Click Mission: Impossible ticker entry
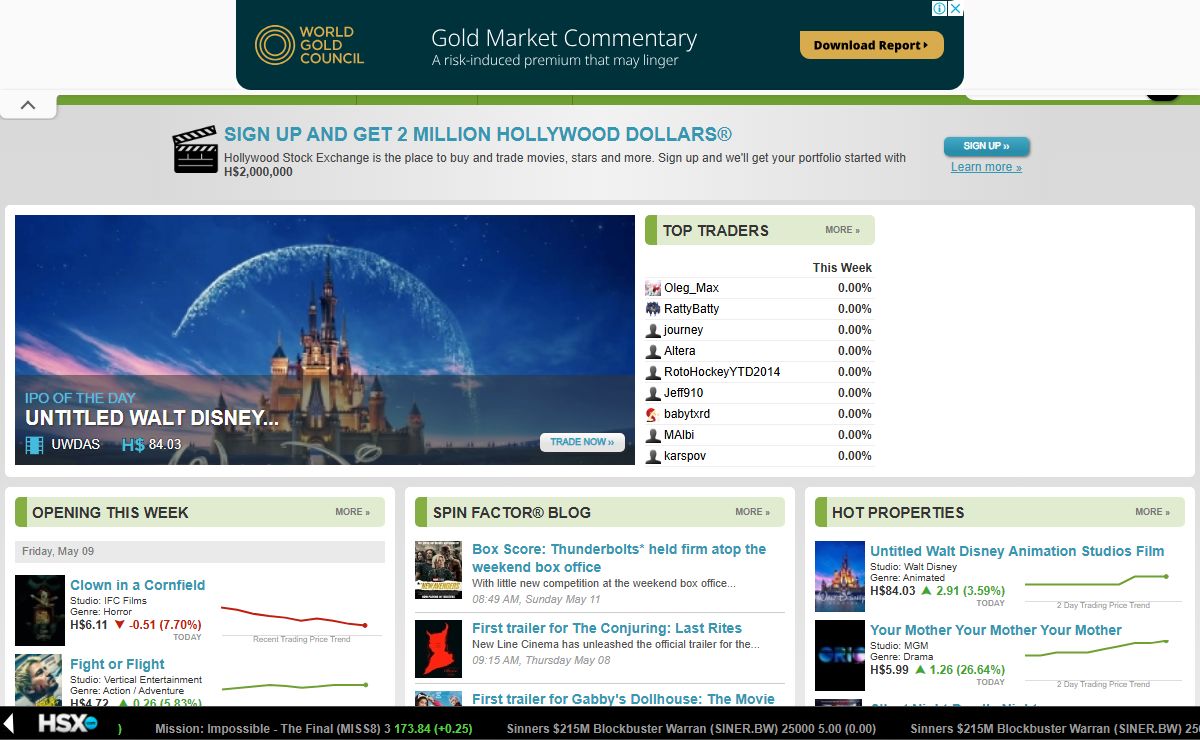This screenshot has width=1200, height=740. point(313,729)
